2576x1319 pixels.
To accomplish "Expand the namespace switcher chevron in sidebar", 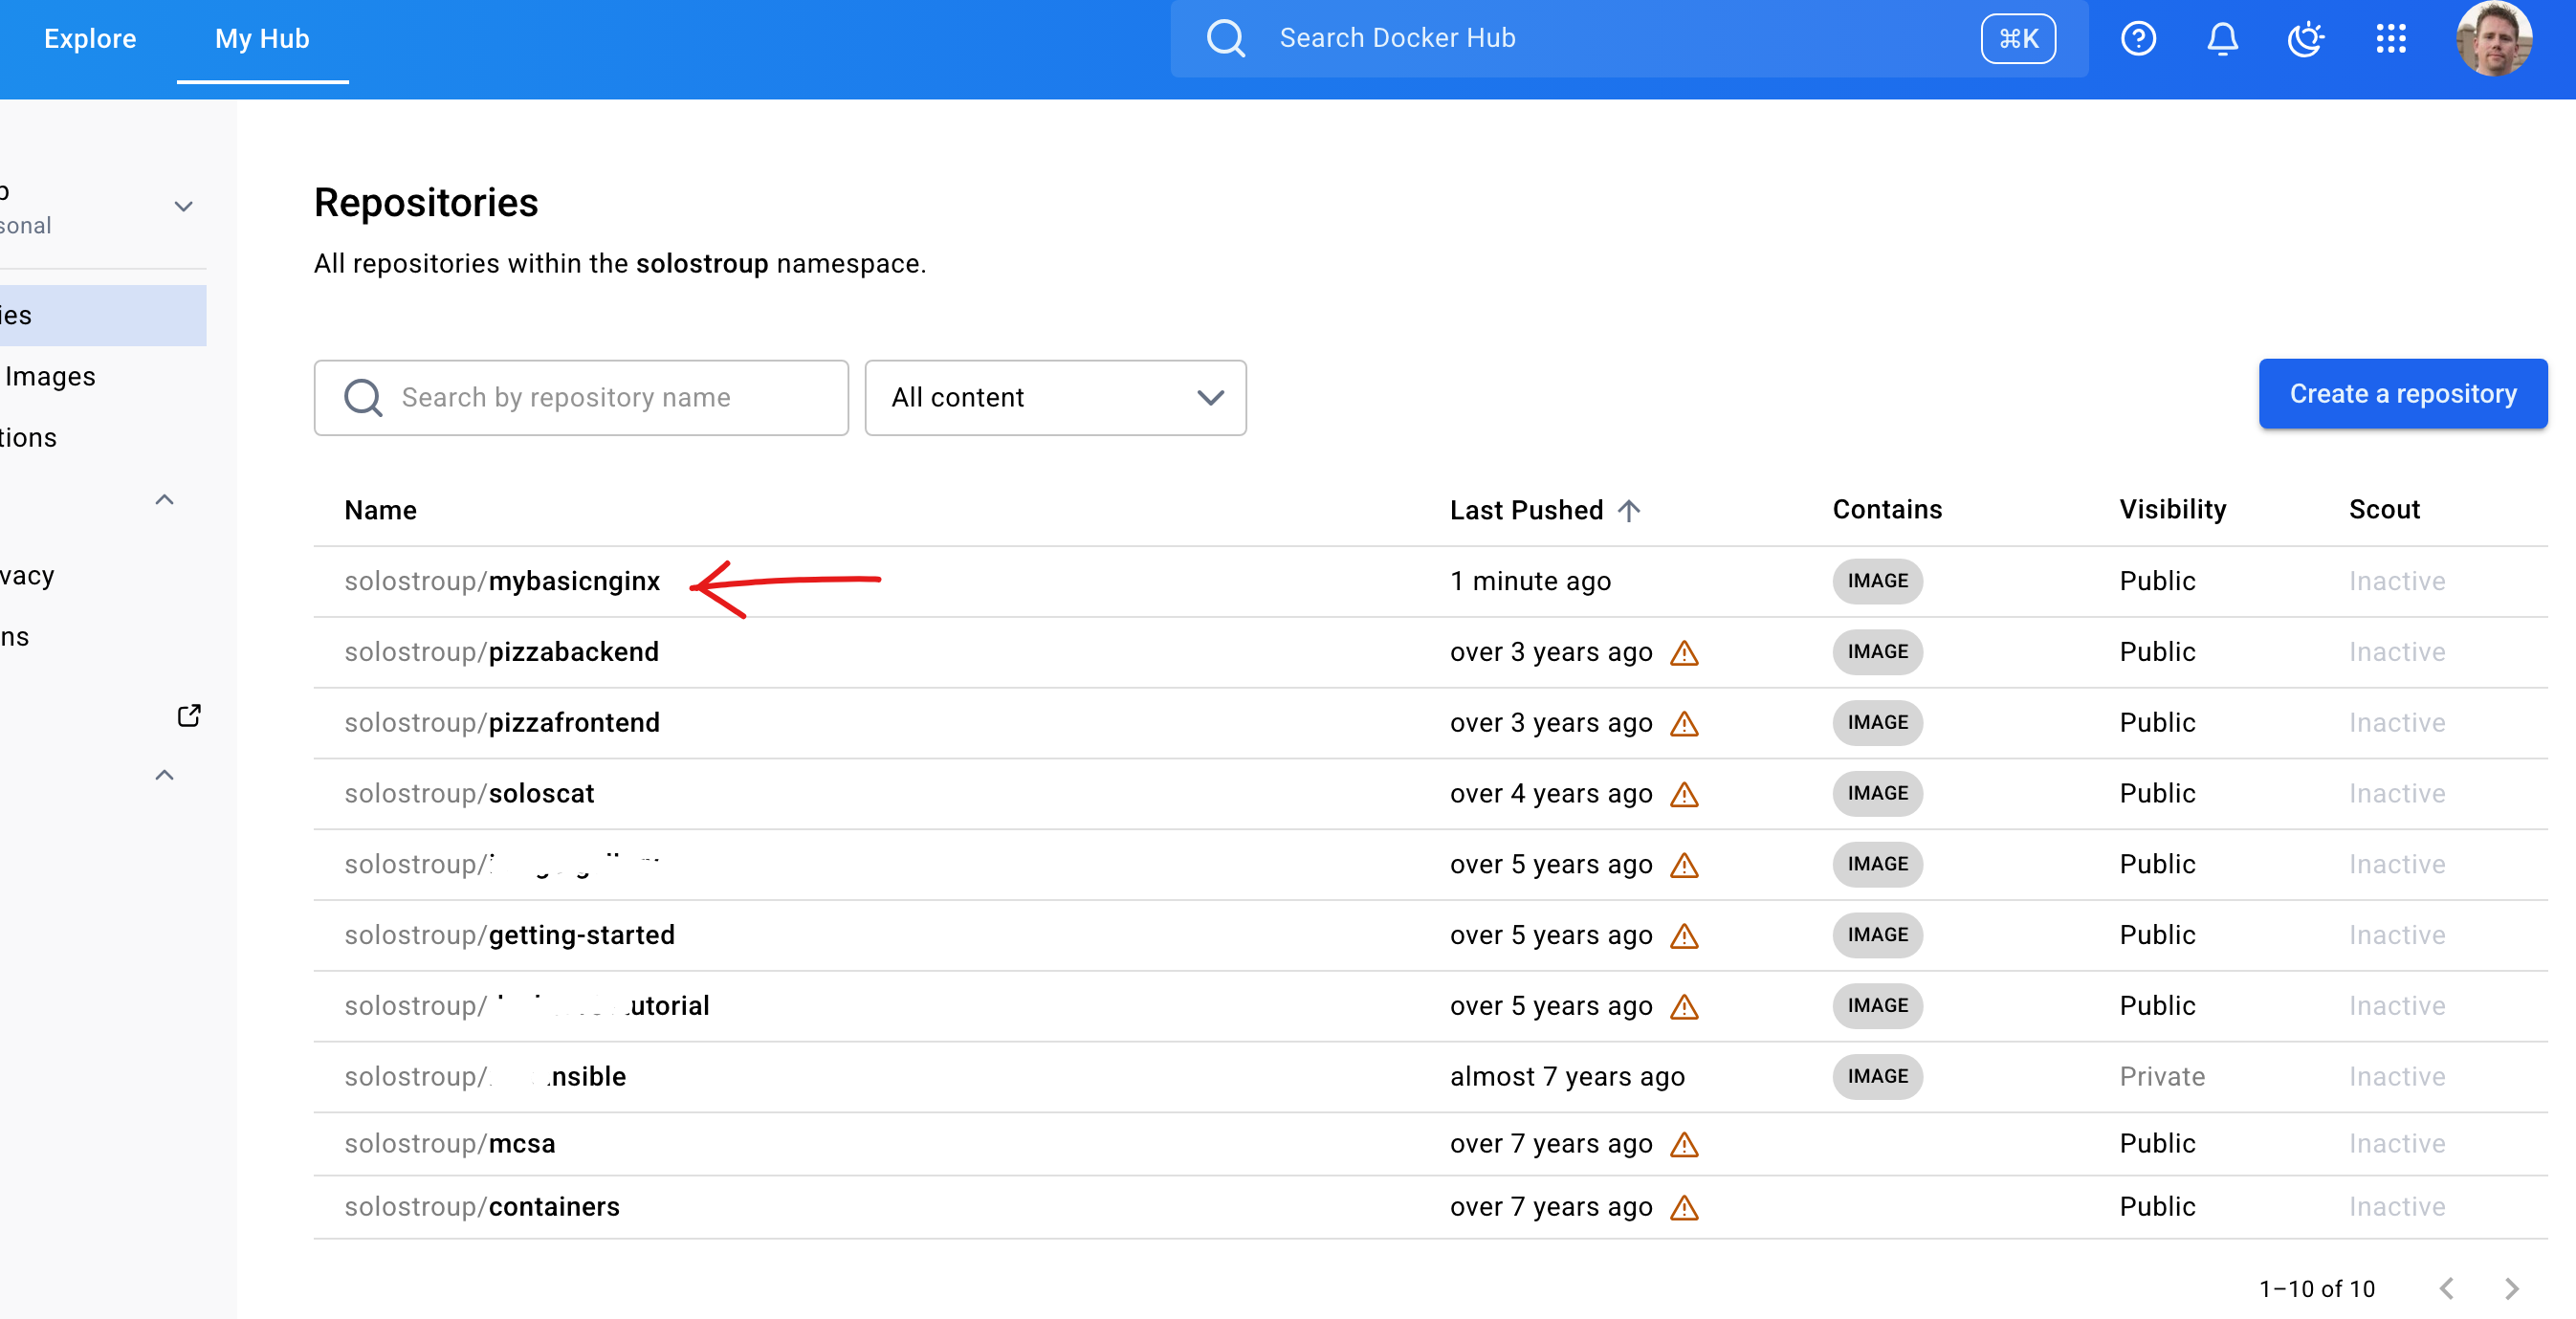I will tap(183, 206).
